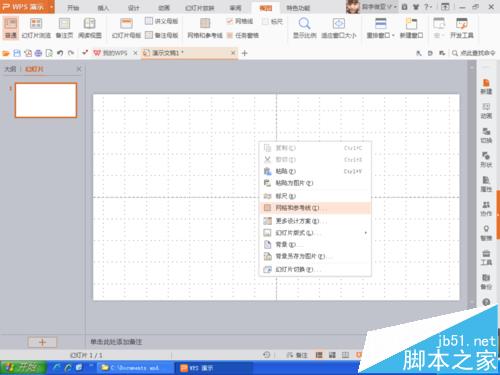Click the help question icon in right sidebar

pyautogui.click(x=486, y=302)
